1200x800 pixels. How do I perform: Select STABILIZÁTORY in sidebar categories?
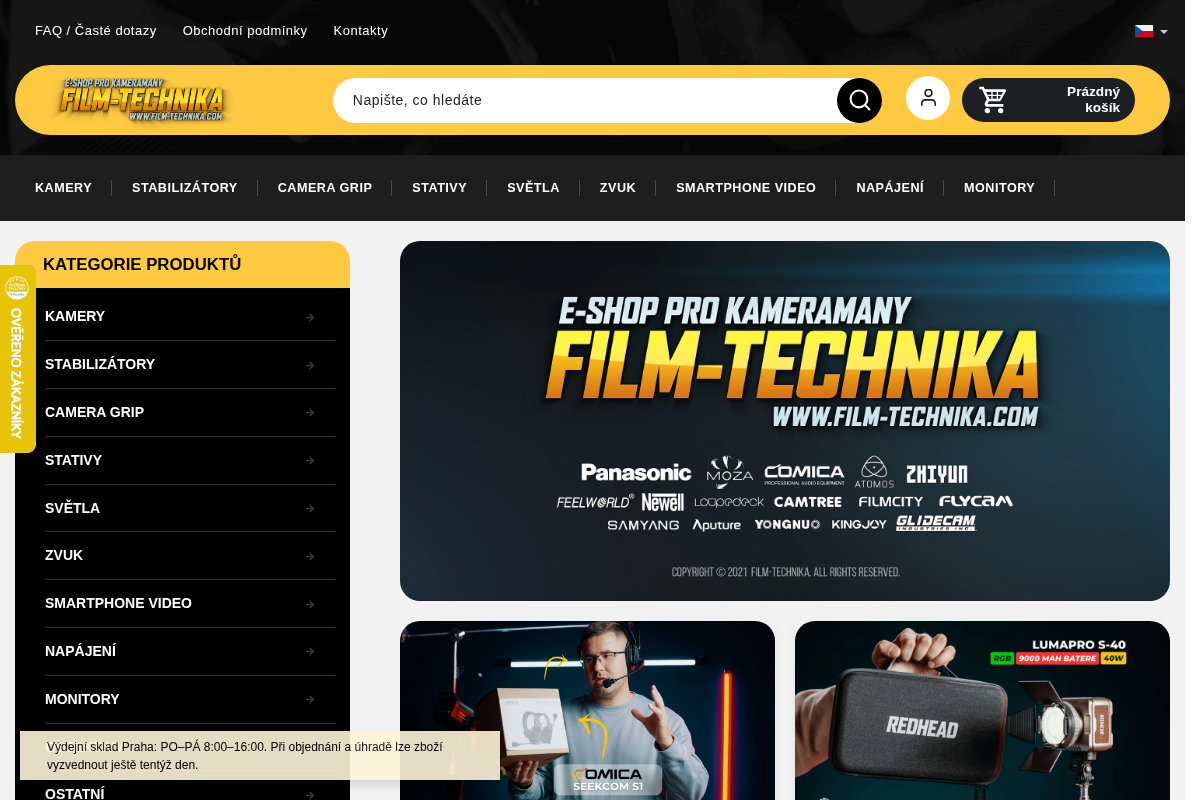[100, 364]
